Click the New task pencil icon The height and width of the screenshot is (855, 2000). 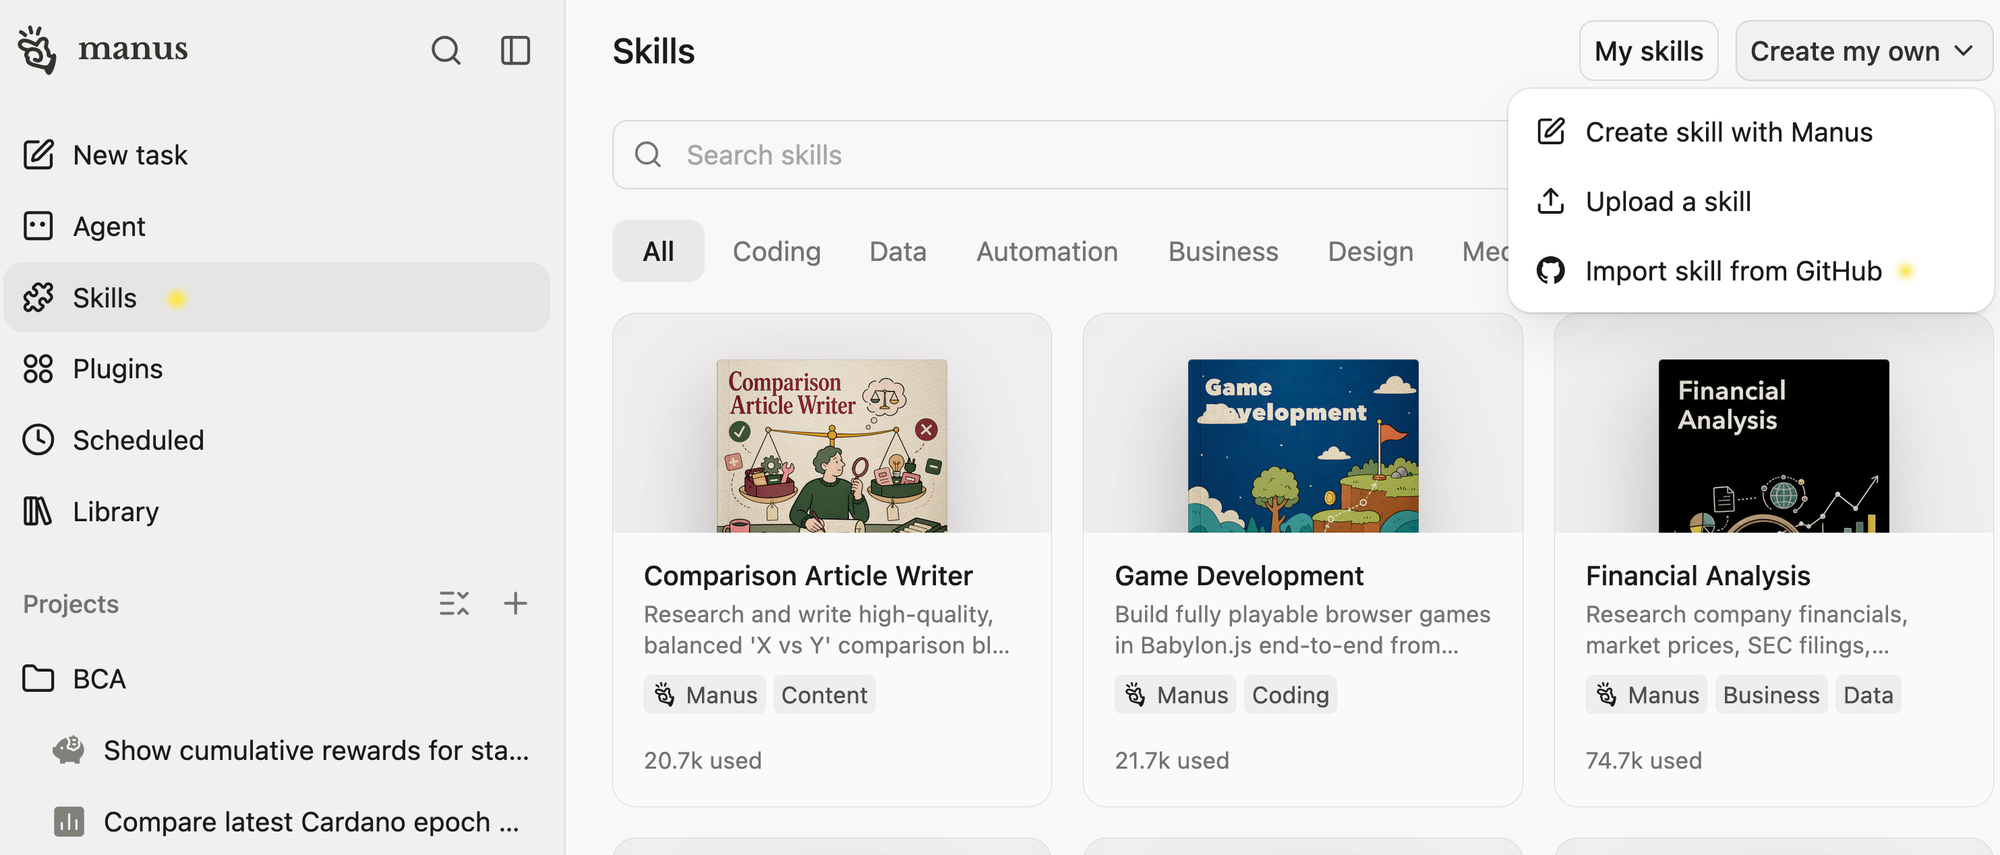coord(38,155)
